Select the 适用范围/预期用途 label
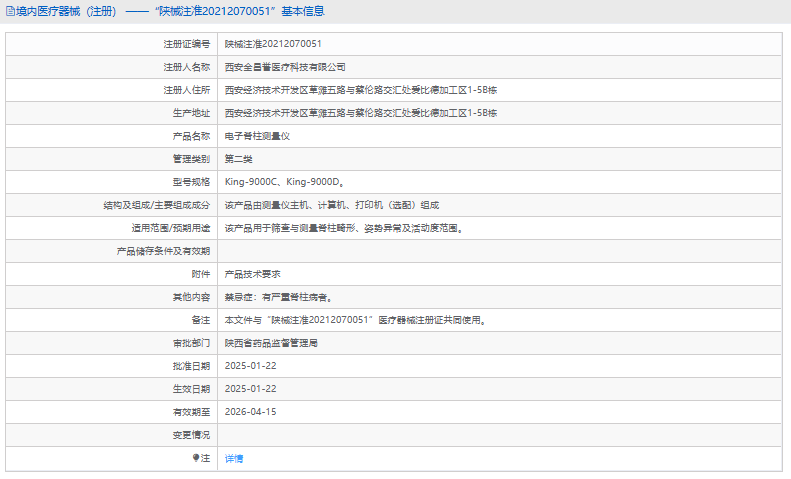Screen dimensions: 791x479 [x=171, y=228]
